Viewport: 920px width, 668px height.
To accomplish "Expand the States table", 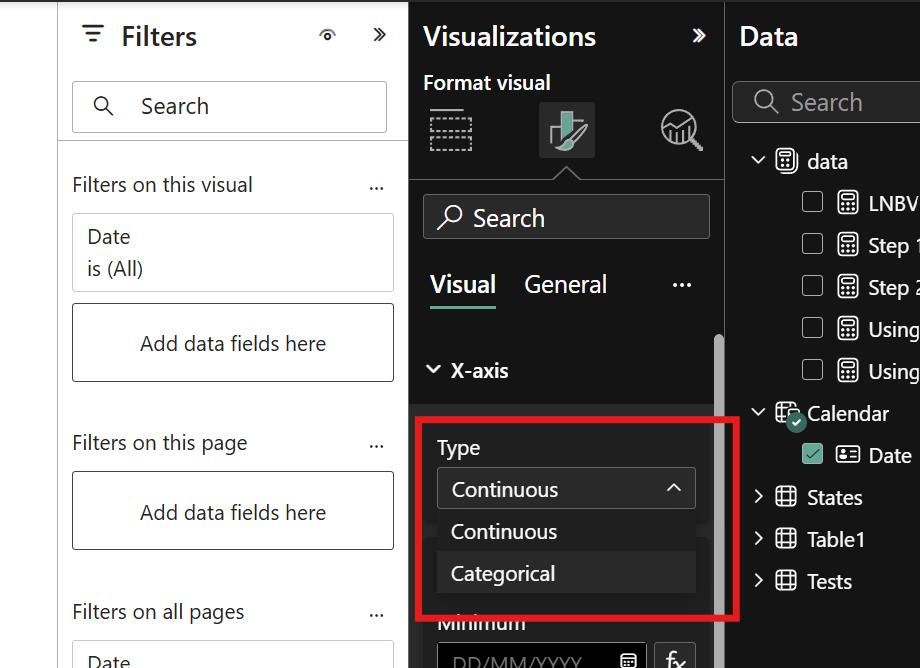I will [758, 497].
